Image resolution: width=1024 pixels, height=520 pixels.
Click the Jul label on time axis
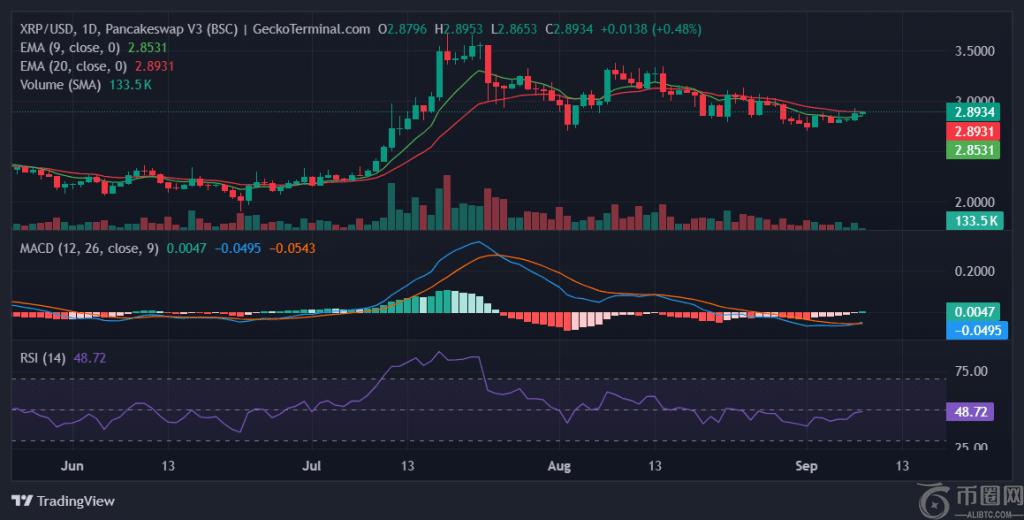coord(313,466)
